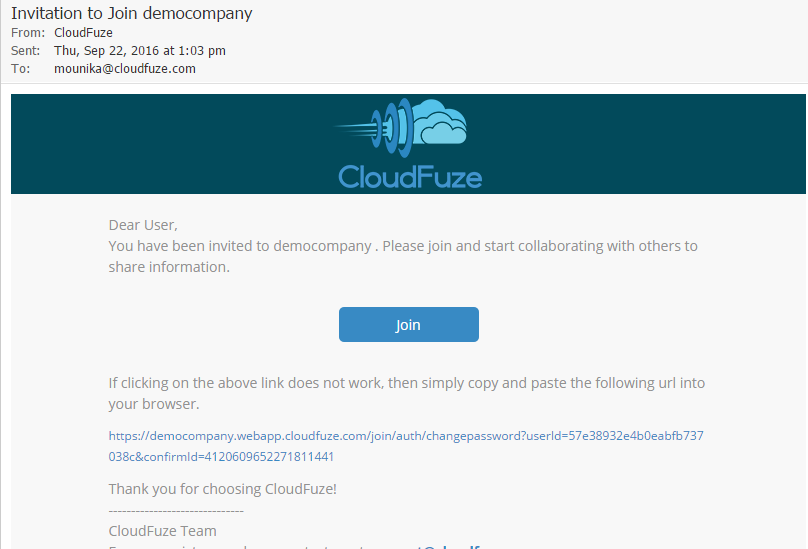Click the 'share information.' line of text
The width and height of the screenshot is (808, 549).
pyautogui.click(x=169, y=267)
